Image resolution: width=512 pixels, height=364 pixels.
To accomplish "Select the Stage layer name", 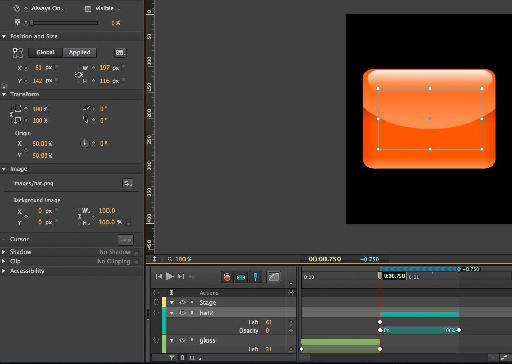I will [208, 303].
